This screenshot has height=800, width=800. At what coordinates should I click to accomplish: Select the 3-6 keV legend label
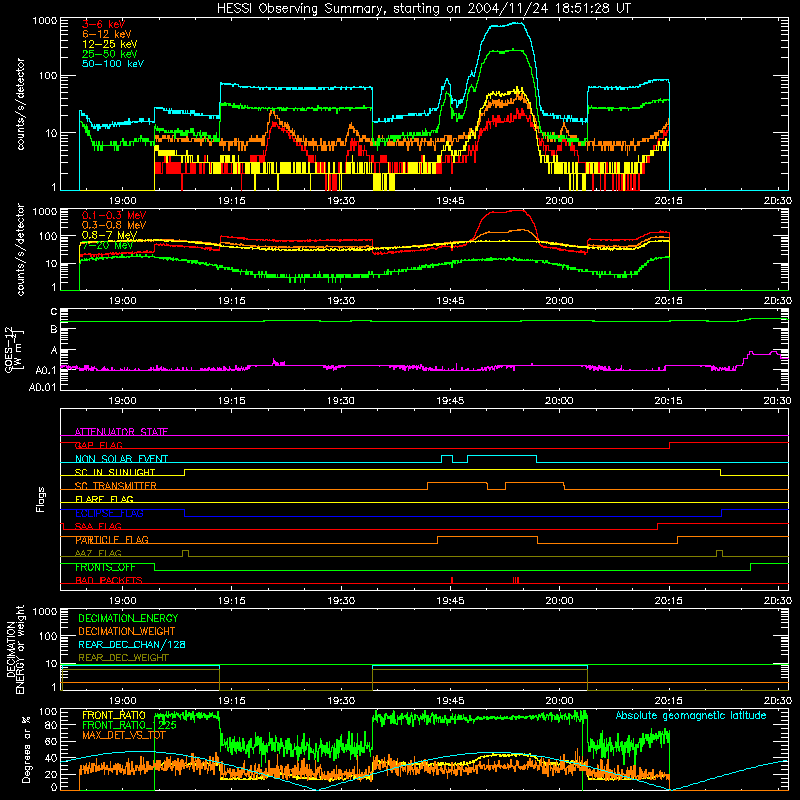(x=103, y=24)
